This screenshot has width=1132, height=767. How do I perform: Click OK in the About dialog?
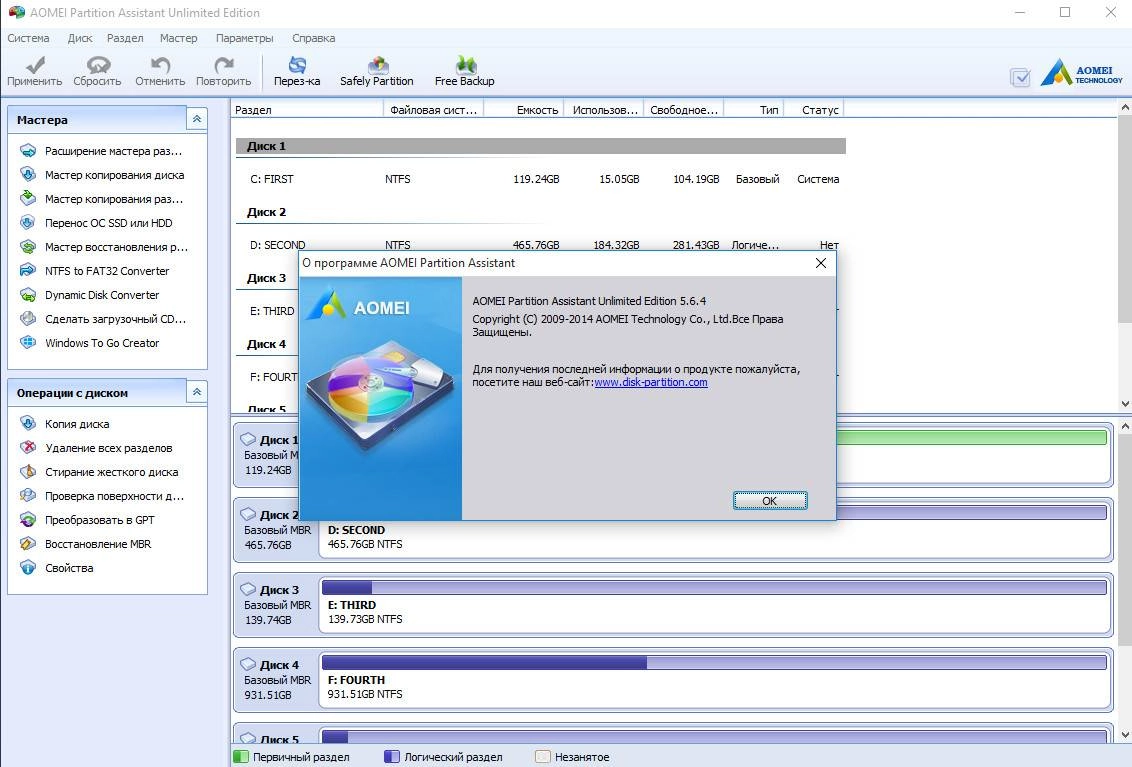770,500
